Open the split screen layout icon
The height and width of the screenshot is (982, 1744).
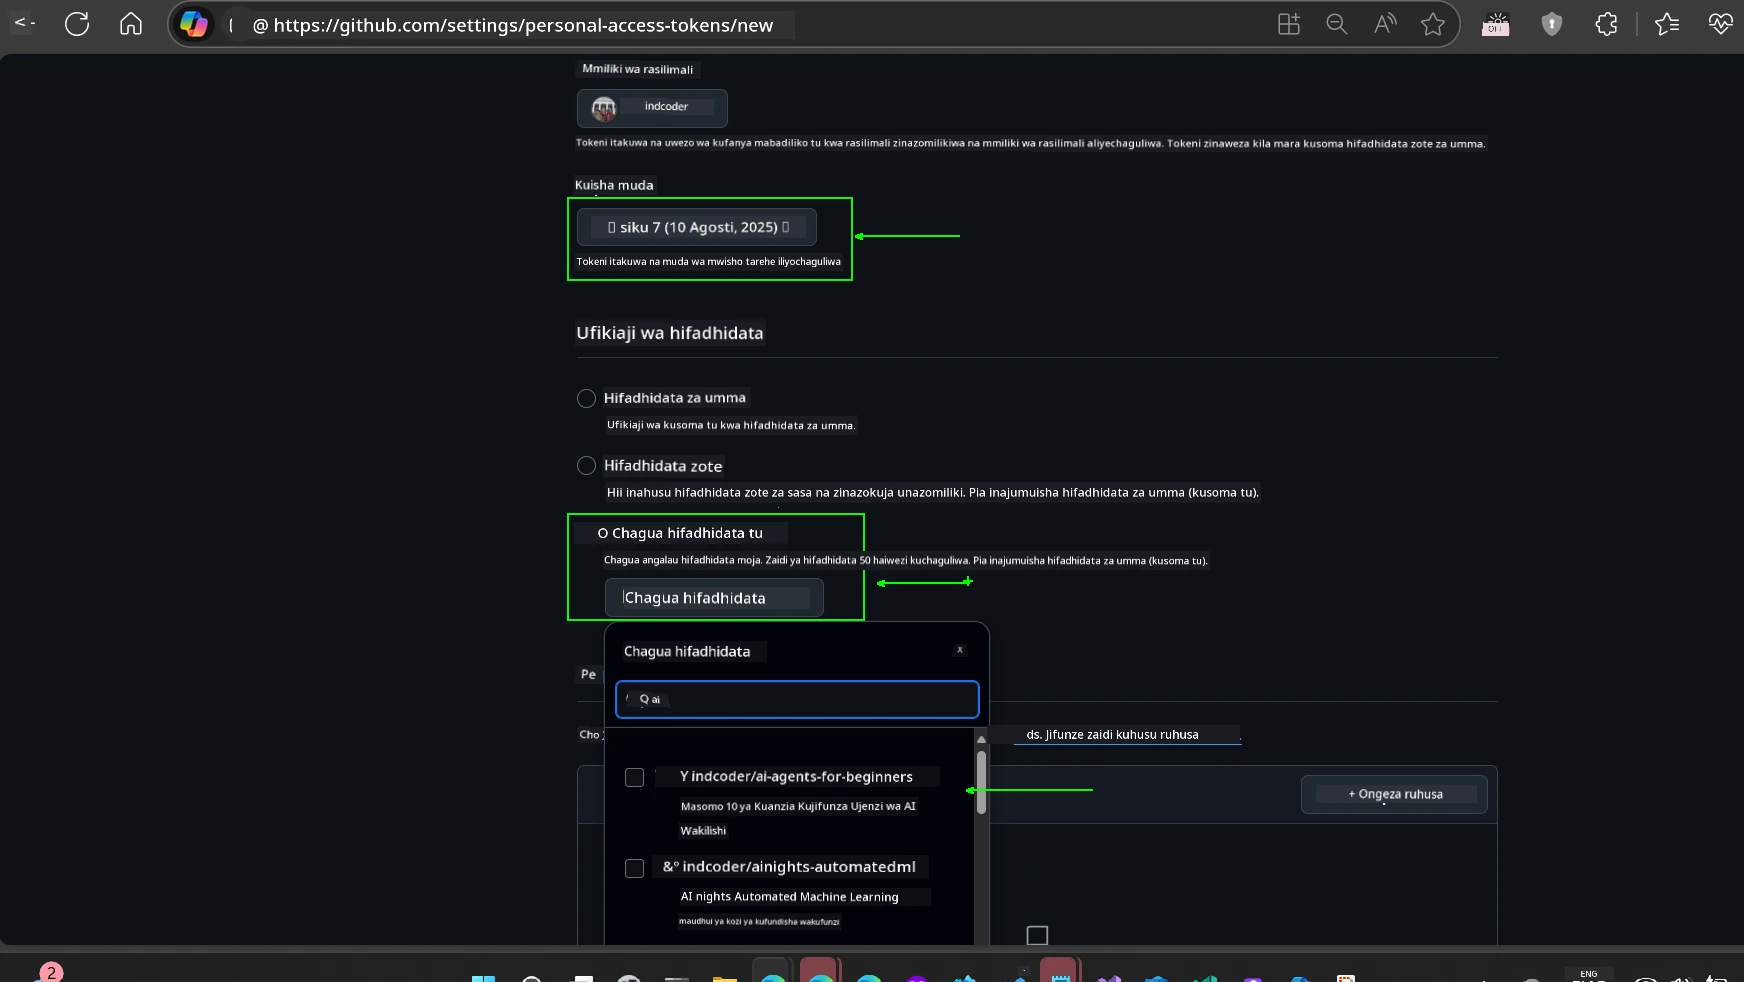click(x=1288, y=24)
